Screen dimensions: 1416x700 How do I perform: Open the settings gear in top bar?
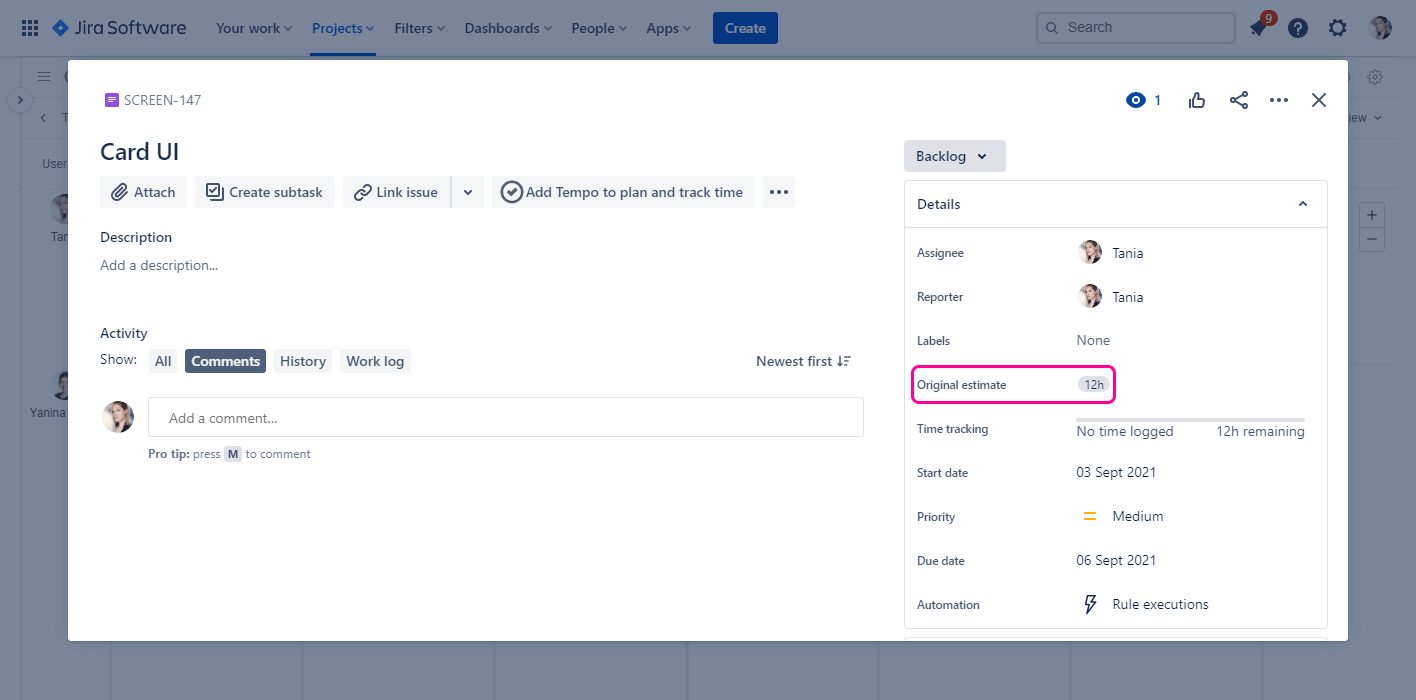tap(1338, 28)
